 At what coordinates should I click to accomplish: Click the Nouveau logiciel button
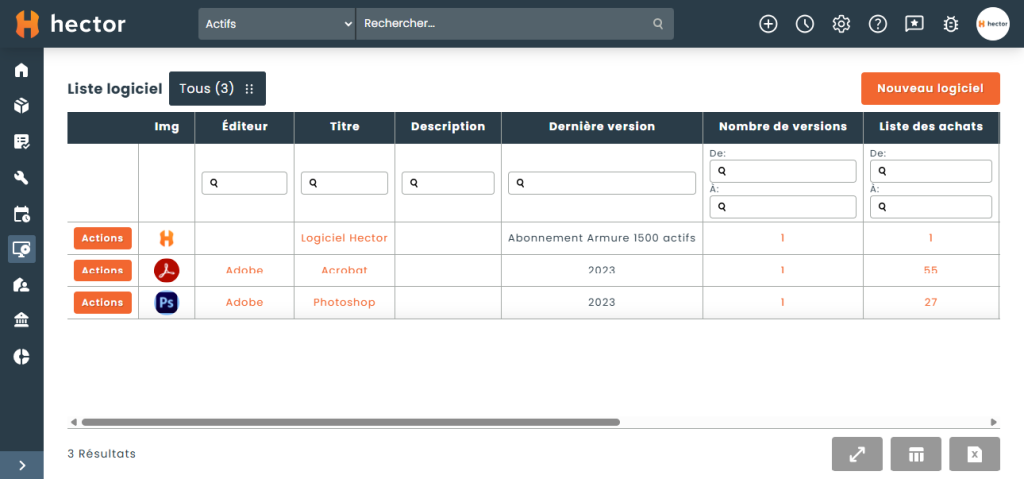click(931, 88)
